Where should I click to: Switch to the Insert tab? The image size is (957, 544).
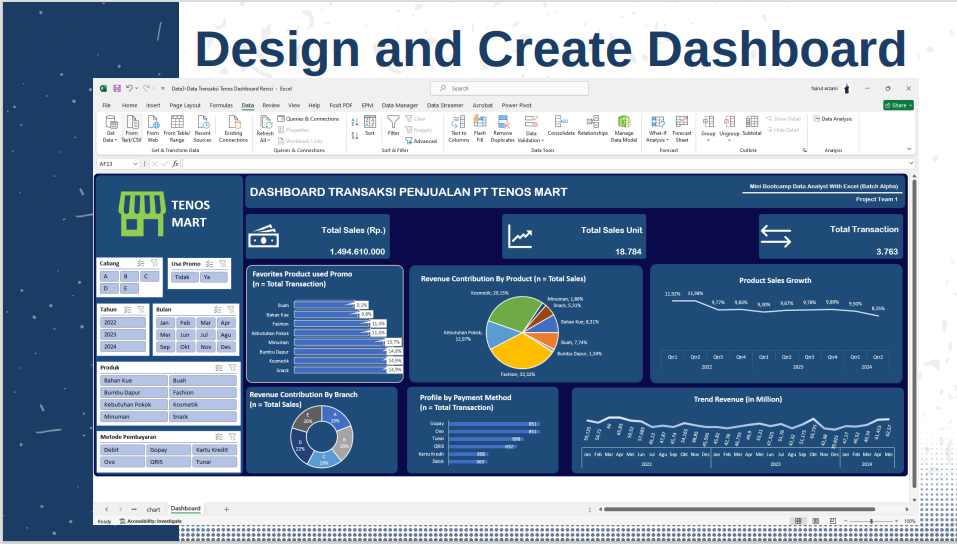tap(153, 105)
